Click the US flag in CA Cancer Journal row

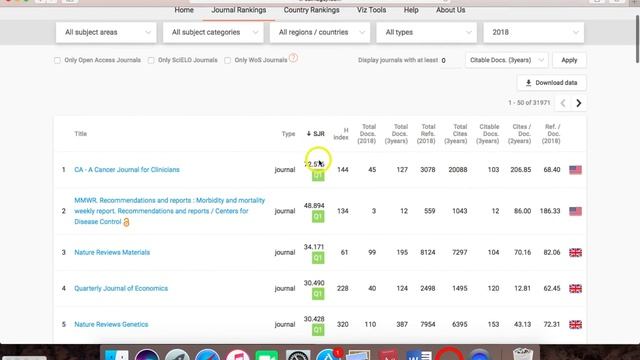(575, 170)
